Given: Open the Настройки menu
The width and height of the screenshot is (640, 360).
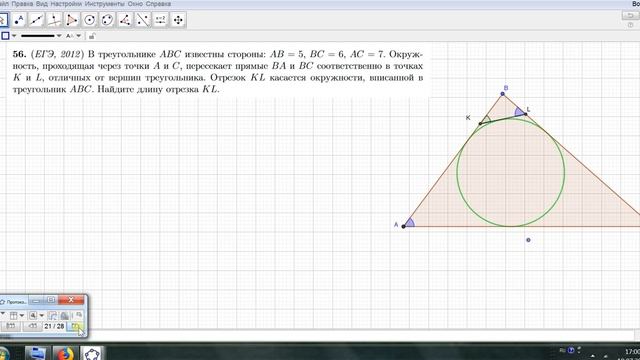Looking at the screenshot, I should pos(66,4).
